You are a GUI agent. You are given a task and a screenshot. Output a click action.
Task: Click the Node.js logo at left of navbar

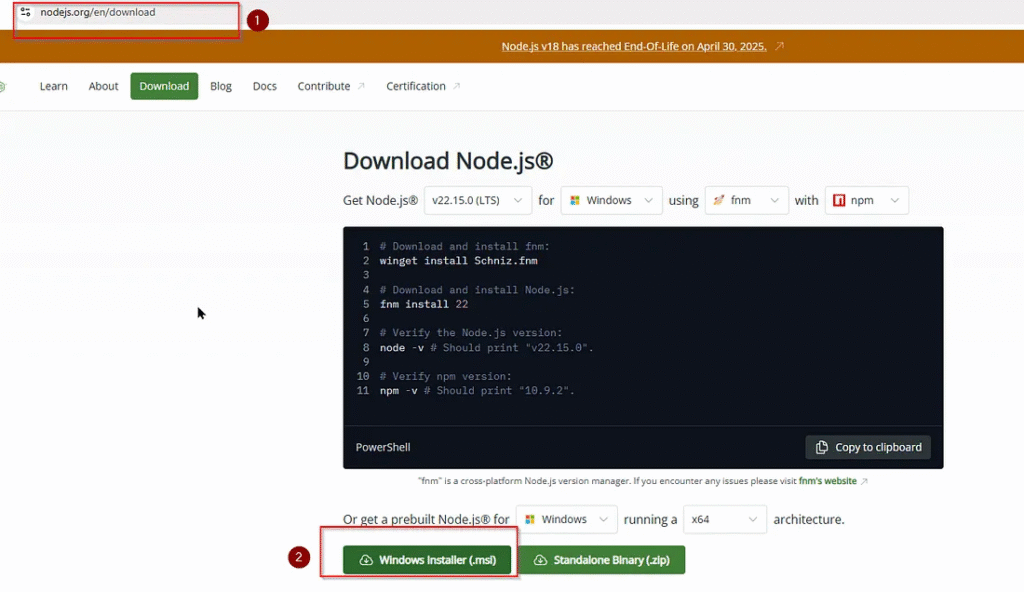[3, 86]
